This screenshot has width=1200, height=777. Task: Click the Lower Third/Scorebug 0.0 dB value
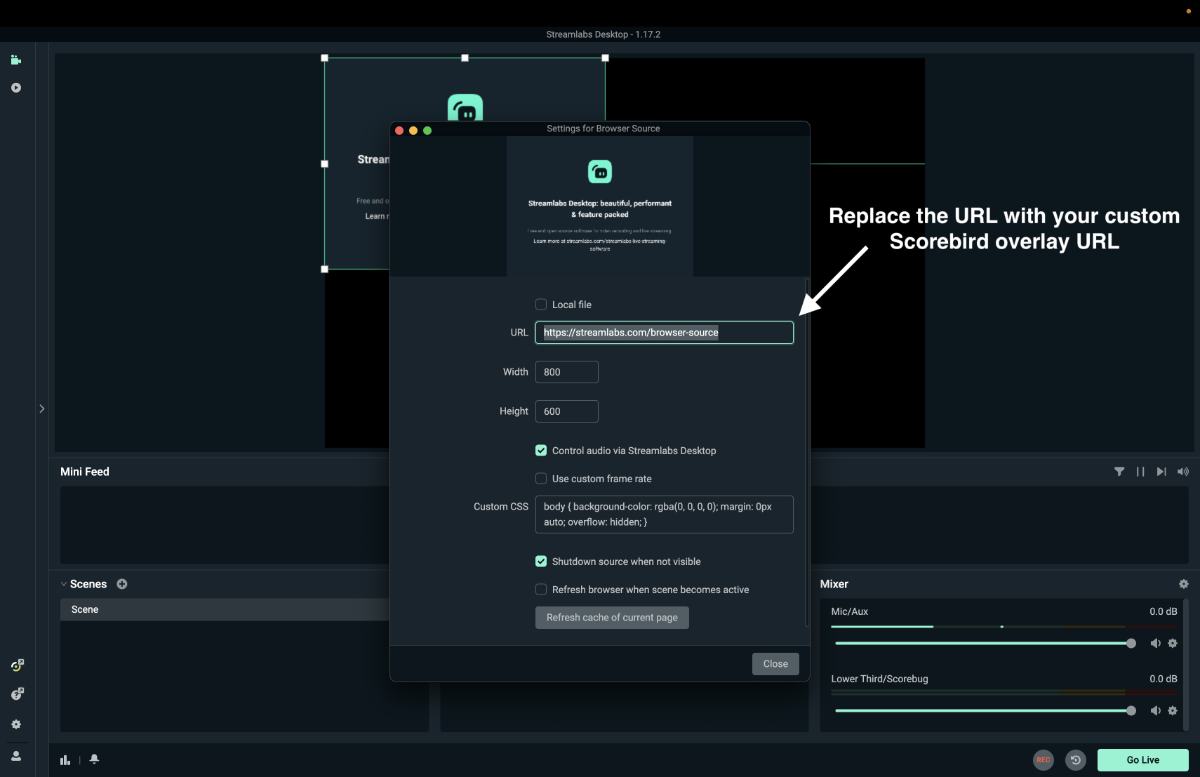pyautogui.click(x=1163, y=679)
